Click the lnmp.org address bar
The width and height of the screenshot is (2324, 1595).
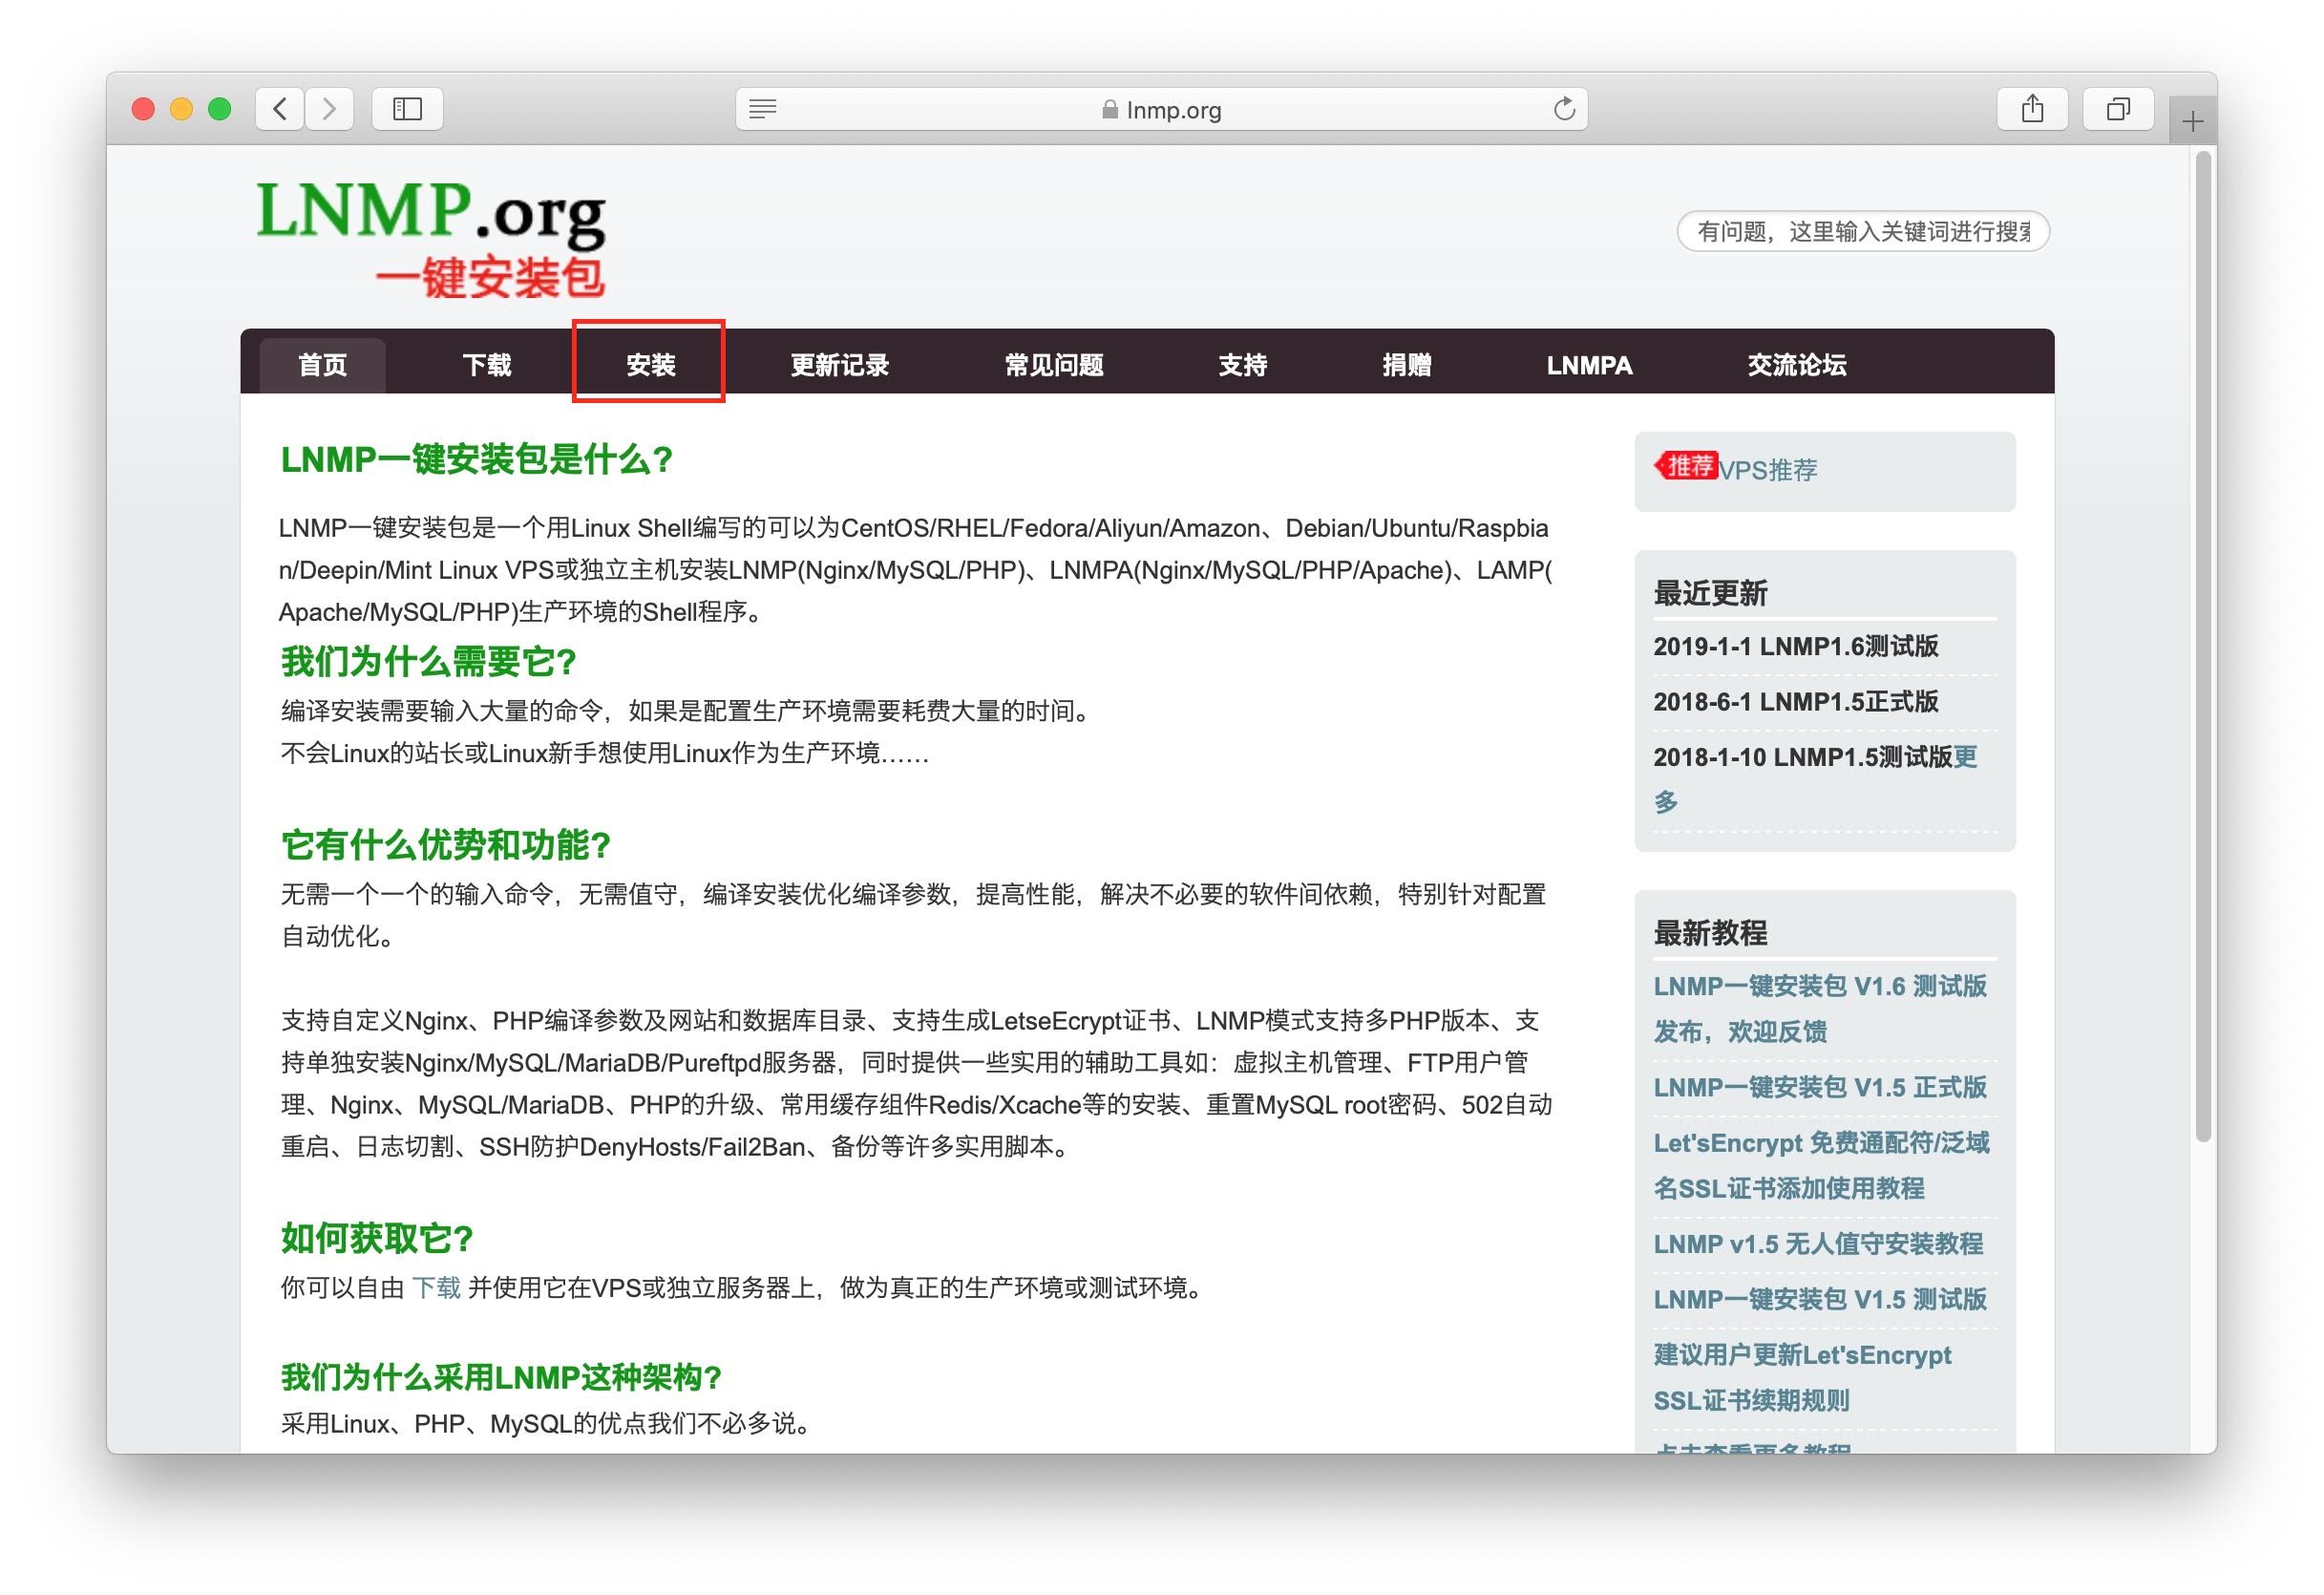(x=1161, y=109)
